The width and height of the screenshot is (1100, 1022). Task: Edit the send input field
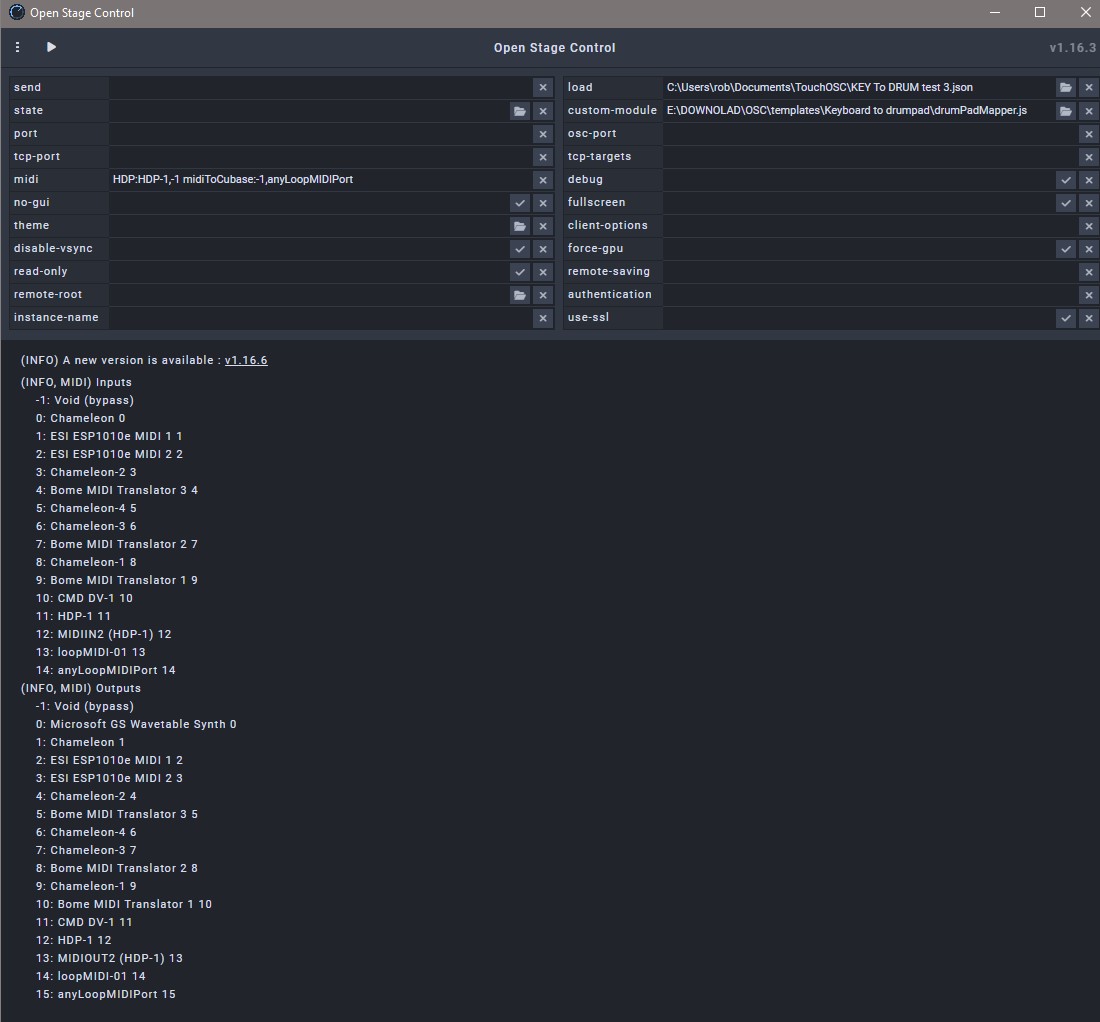[x=320, y=88]
